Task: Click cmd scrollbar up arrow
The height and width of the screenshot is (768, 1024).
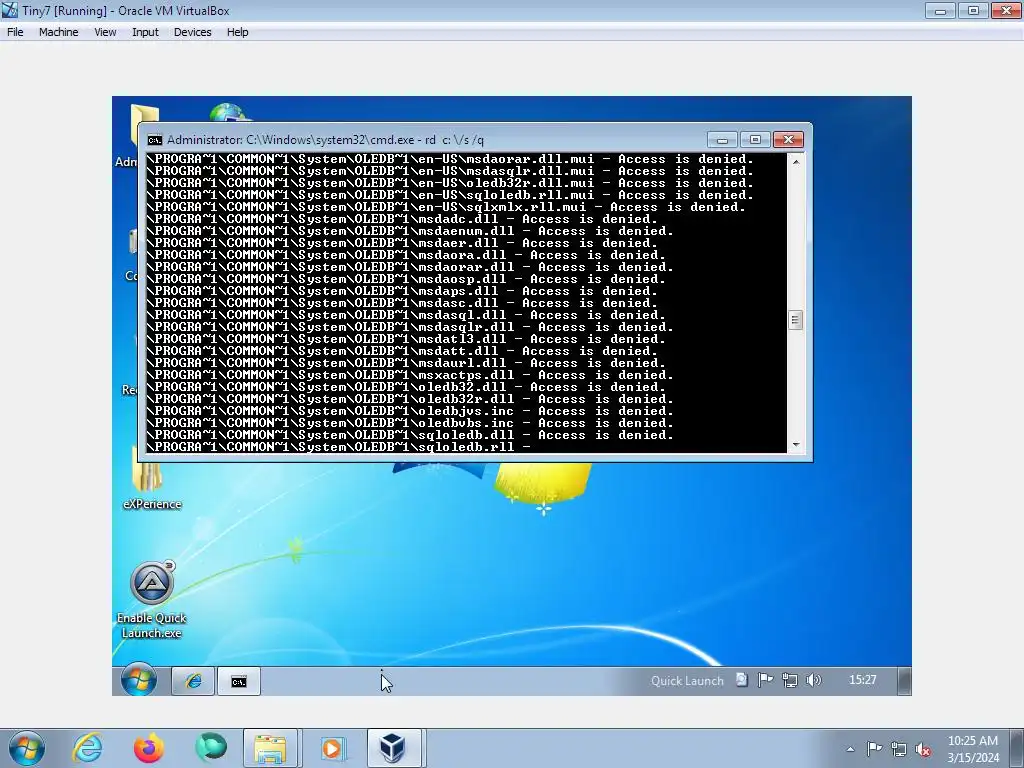Action: click(795, 161)
